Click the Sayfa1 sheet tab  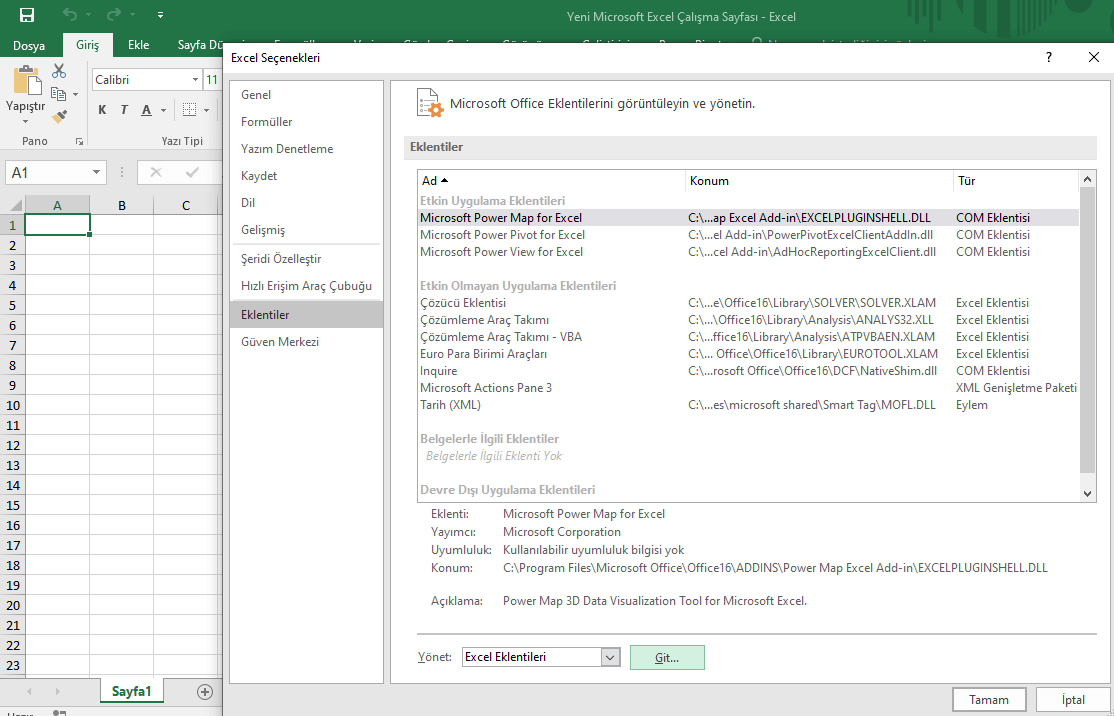131,691
